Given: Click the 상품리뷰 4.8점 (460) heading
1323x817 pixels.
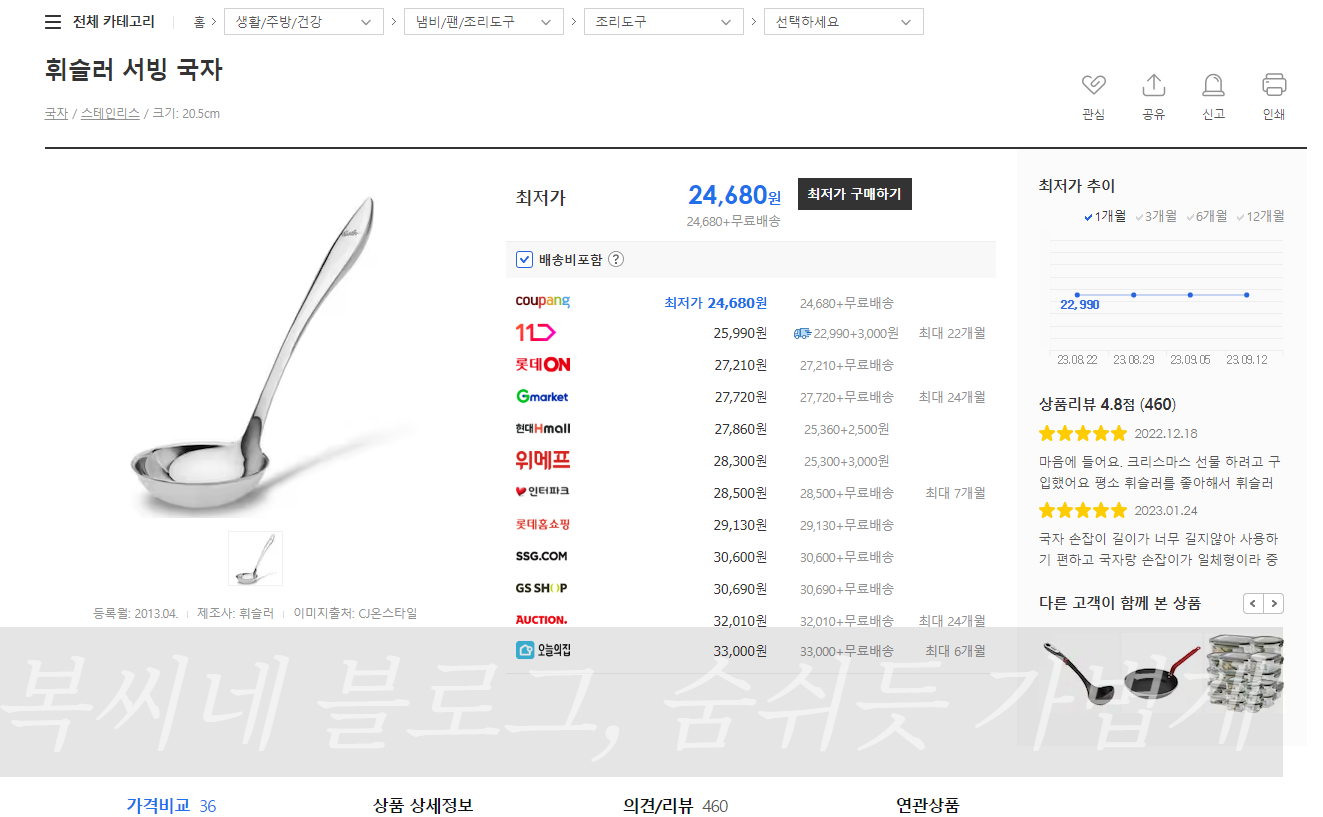Looking at the screenshot, I should [x=1107, y=405].
